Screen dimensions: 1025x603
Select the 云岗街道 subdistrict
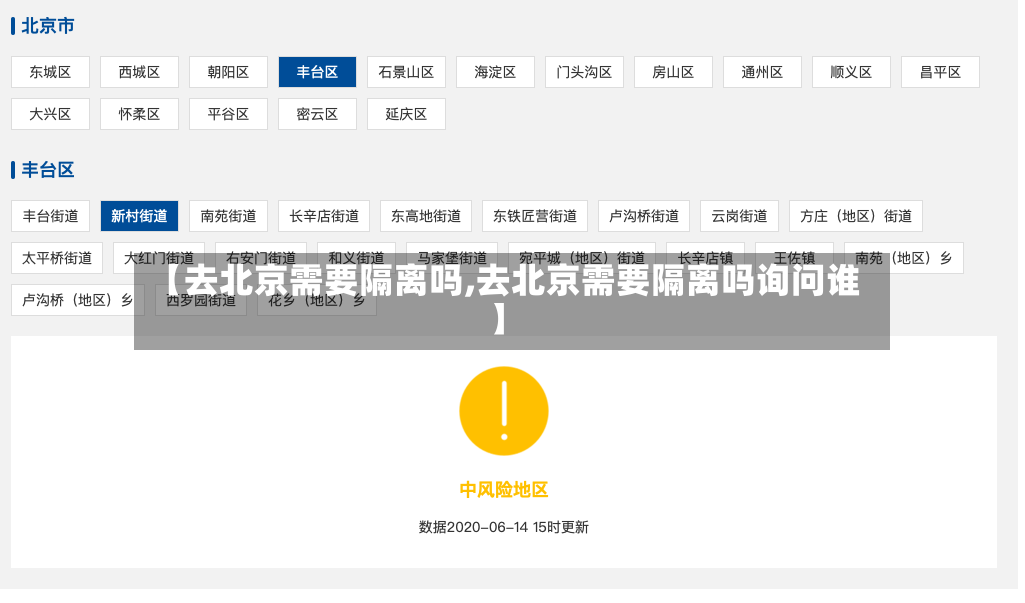[x=739, y=216]
